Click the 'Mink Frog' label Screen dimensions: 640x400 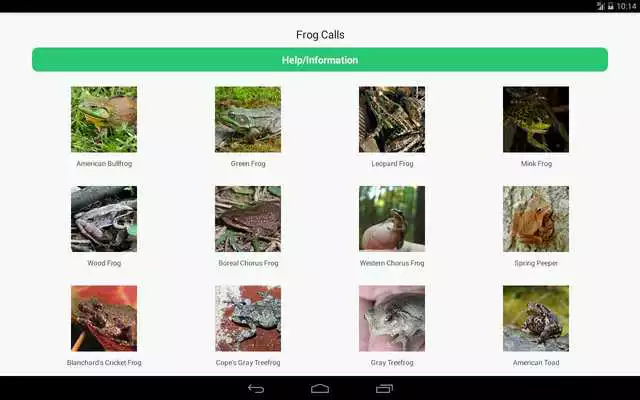click(536, 164)
